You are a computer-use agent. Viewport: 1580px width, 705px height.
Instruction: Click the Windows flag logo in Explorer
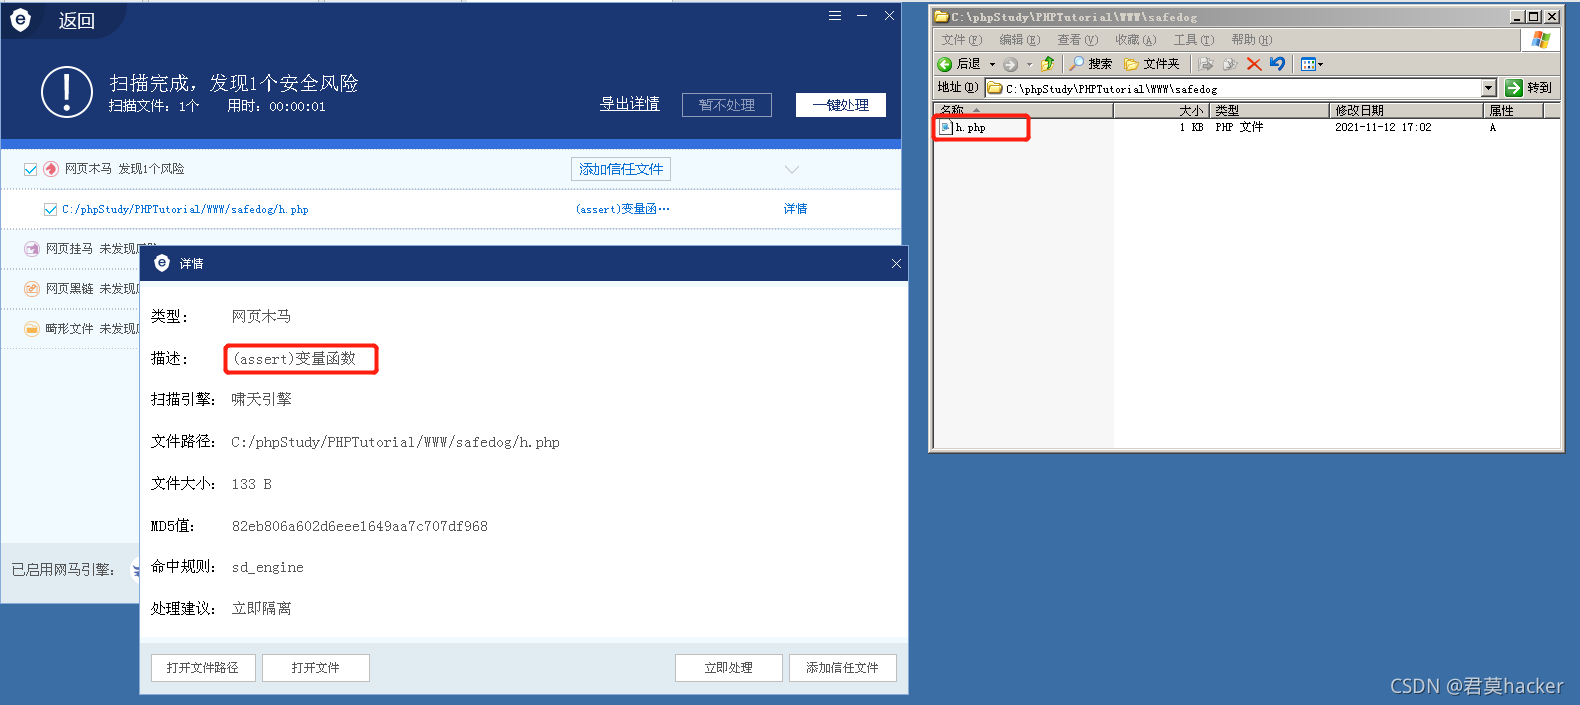pos(1540,40)
